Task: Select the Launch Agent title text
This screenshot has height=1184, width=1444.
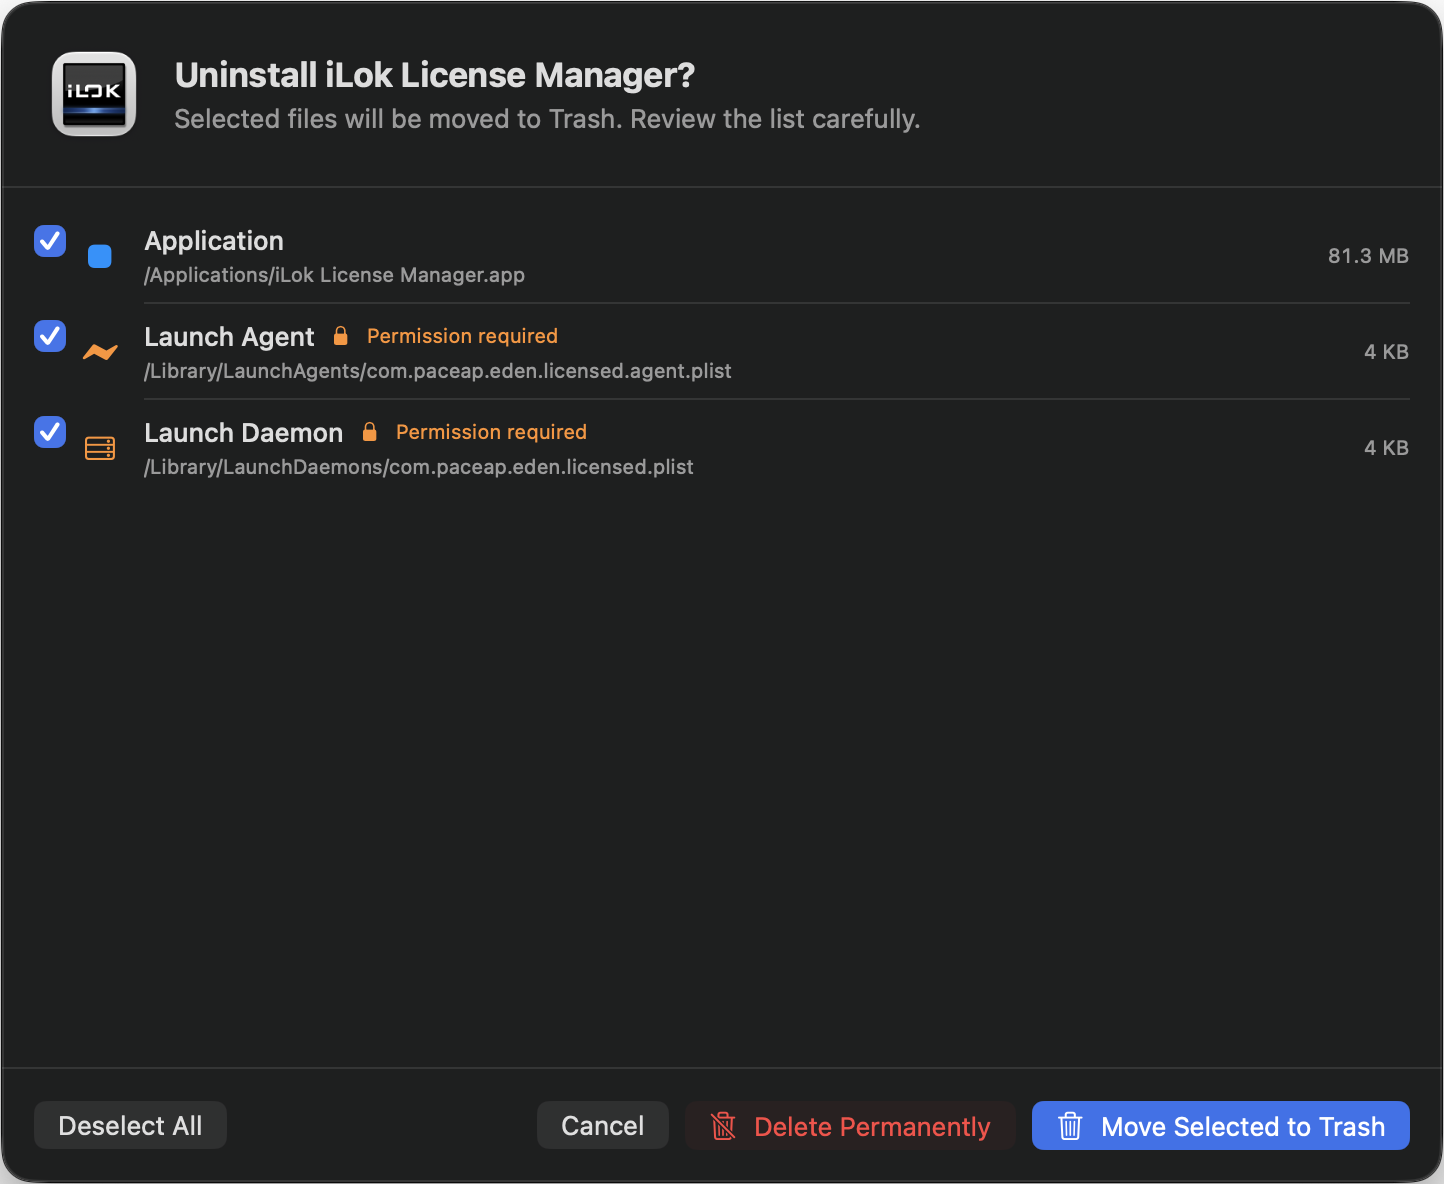Action: point(230,337)
